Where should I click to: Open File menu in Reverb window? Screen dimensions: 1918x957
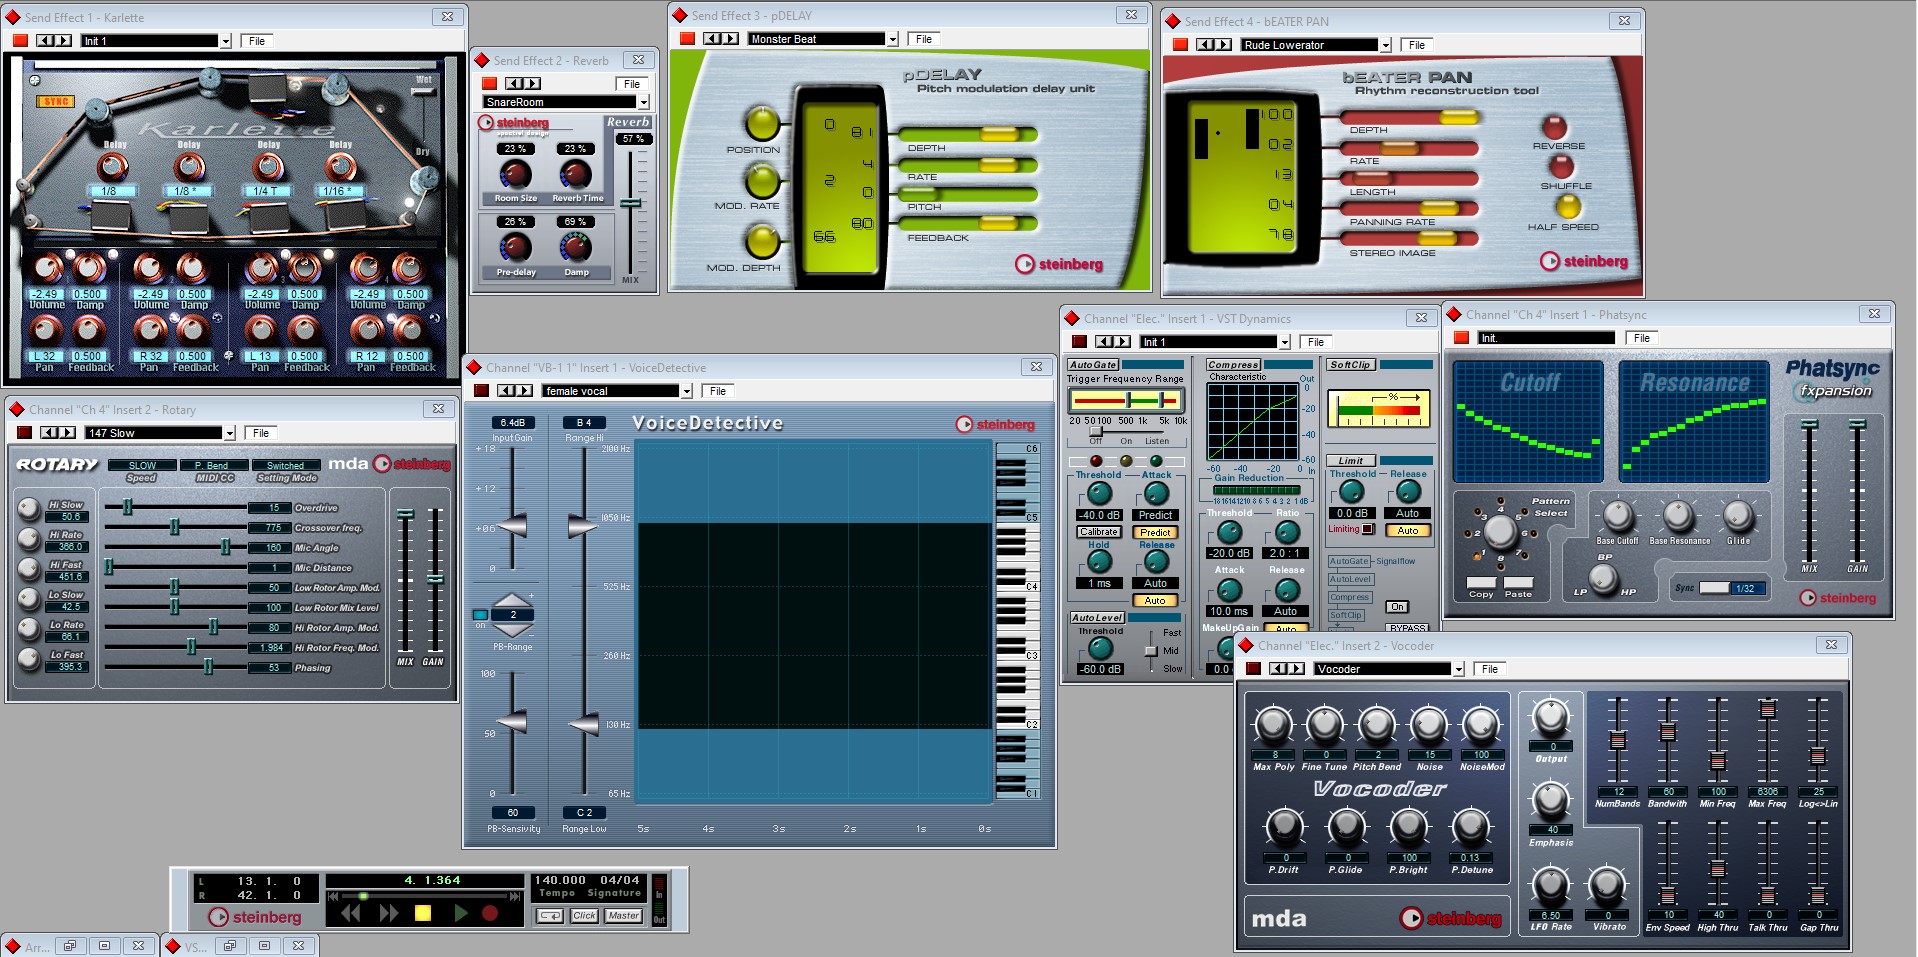click(632, 84)
